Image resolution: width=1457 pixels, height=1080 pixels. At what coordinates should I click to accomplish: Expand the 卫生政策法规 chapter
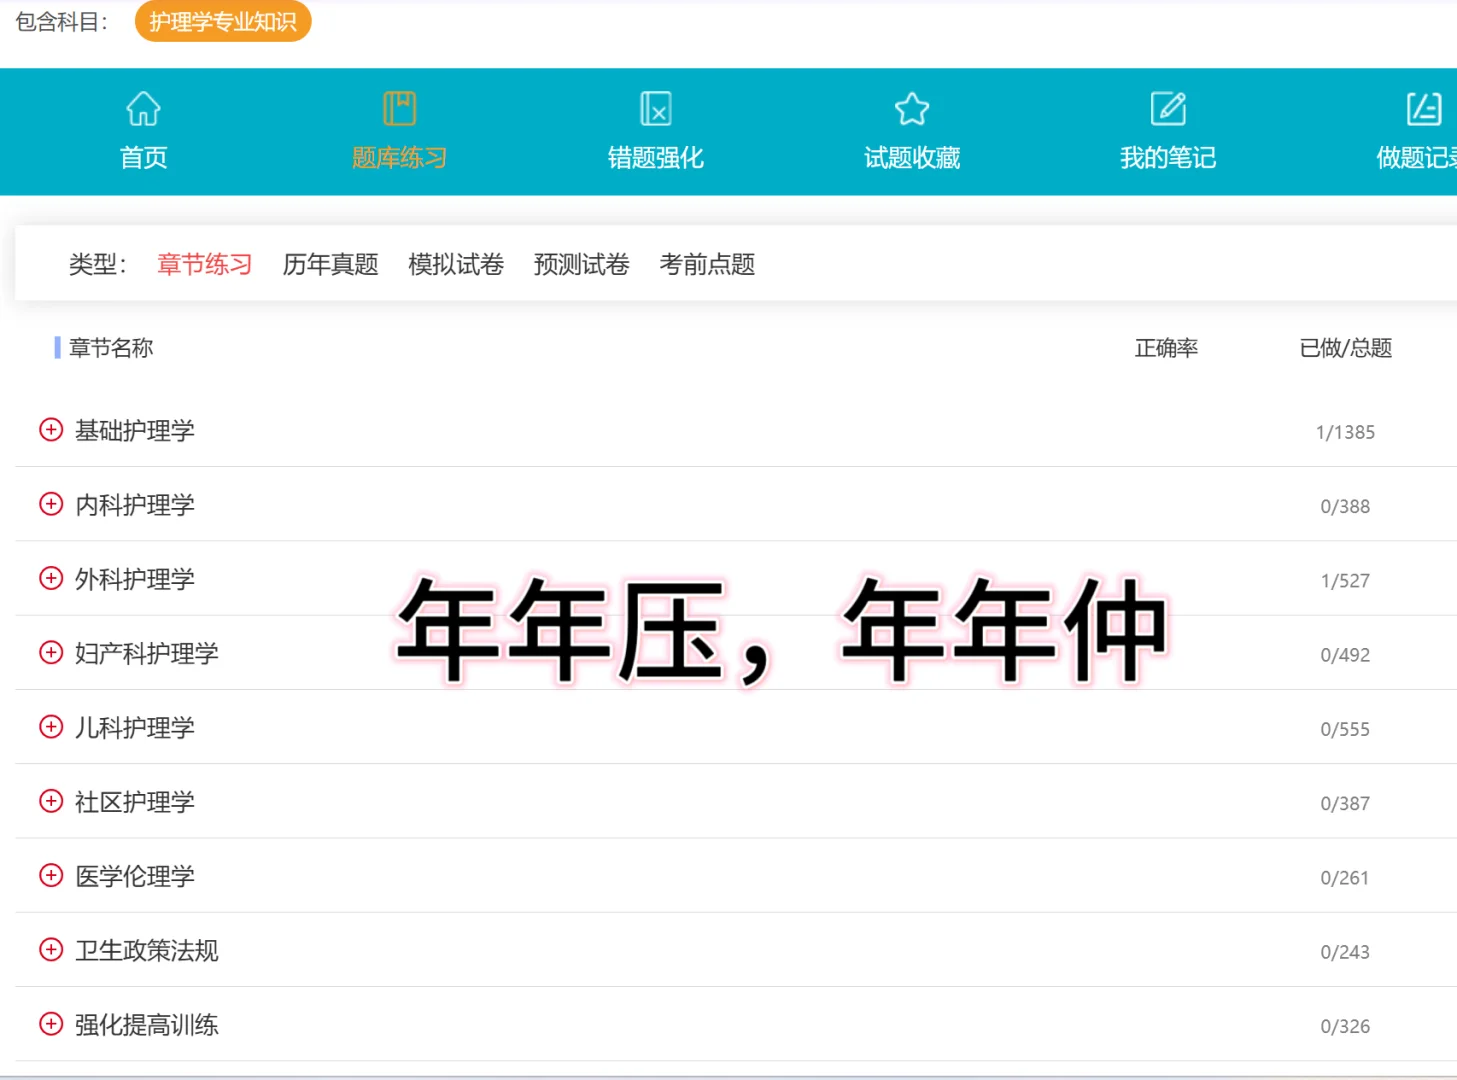click(x=51, y=950)
